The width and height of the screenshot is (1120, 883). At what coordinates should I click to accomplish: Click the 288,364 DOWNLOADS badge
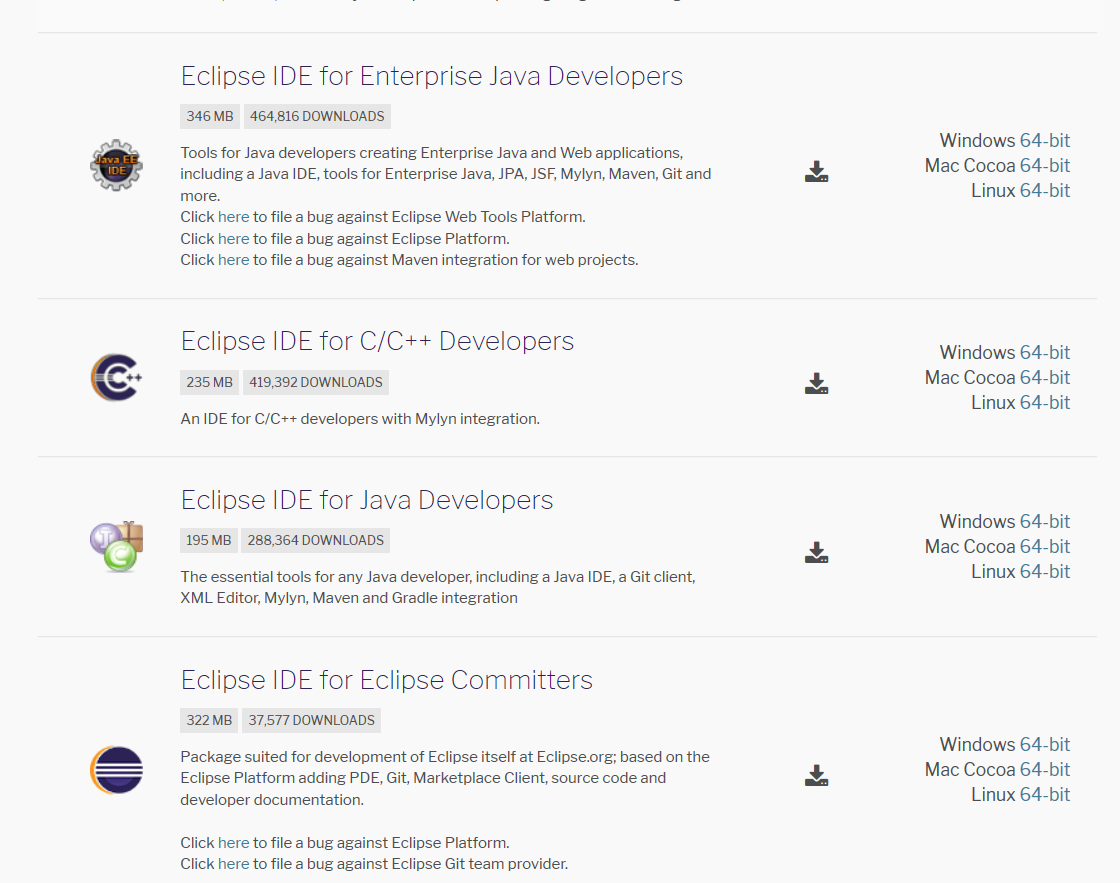click(315, 540)
